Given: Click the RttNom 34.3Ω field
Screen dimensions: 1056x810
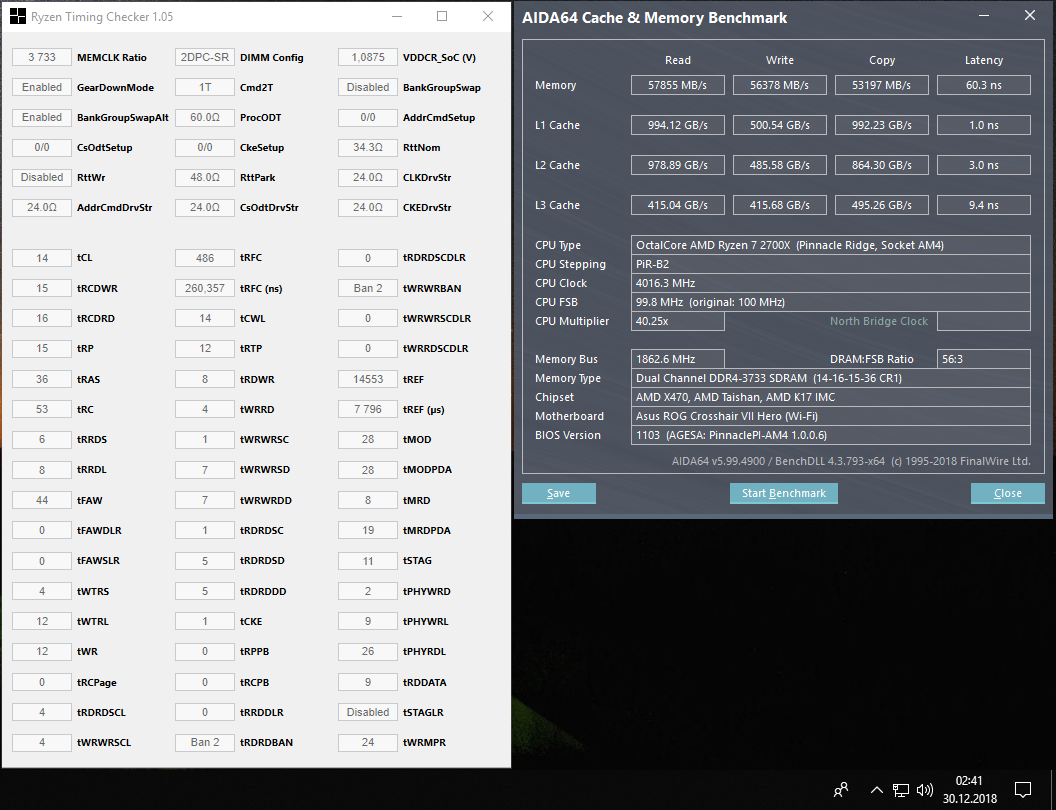Looking at the screenshot, I should (368, 147).
